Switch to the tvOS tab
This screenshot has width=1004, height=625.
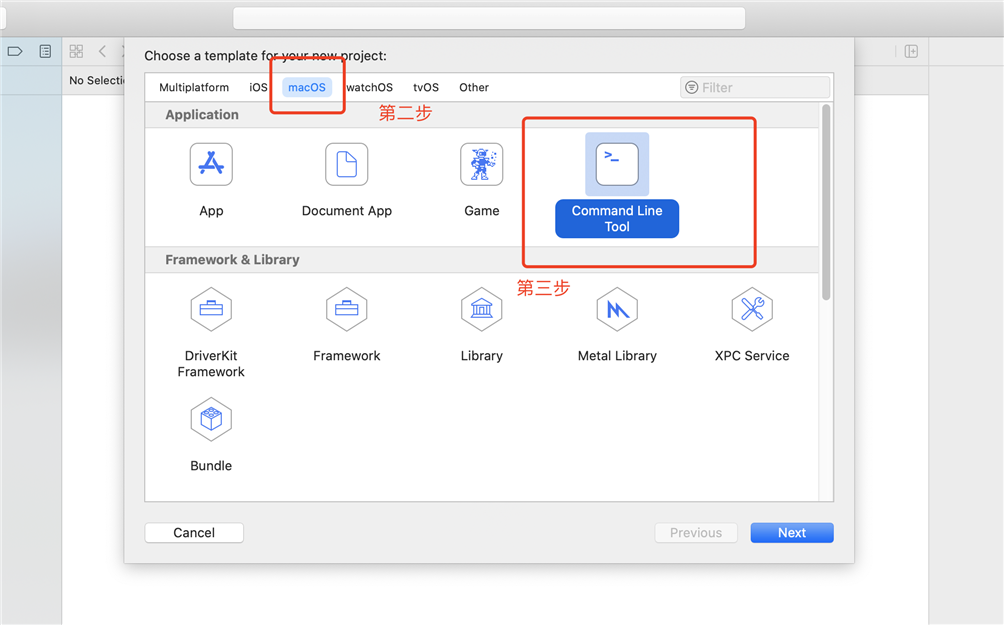tap(426, 88)
